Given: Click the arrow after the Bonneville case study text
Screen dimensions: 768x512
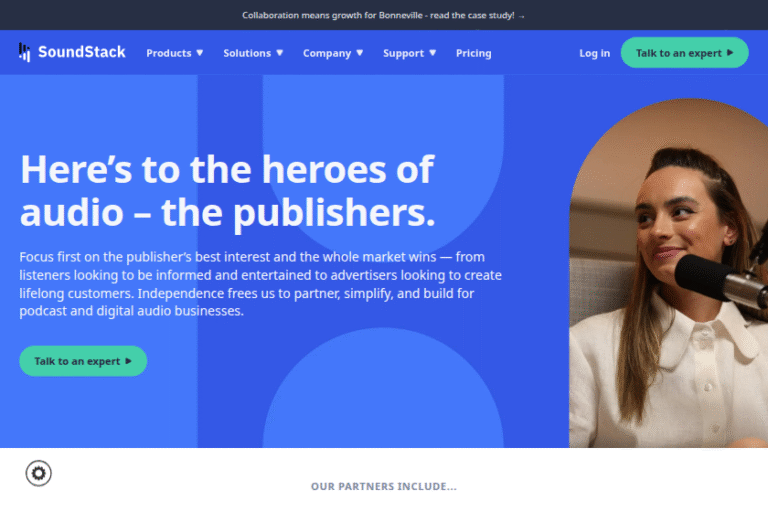Looking at the screenshot, I should [x=521, y=16].
